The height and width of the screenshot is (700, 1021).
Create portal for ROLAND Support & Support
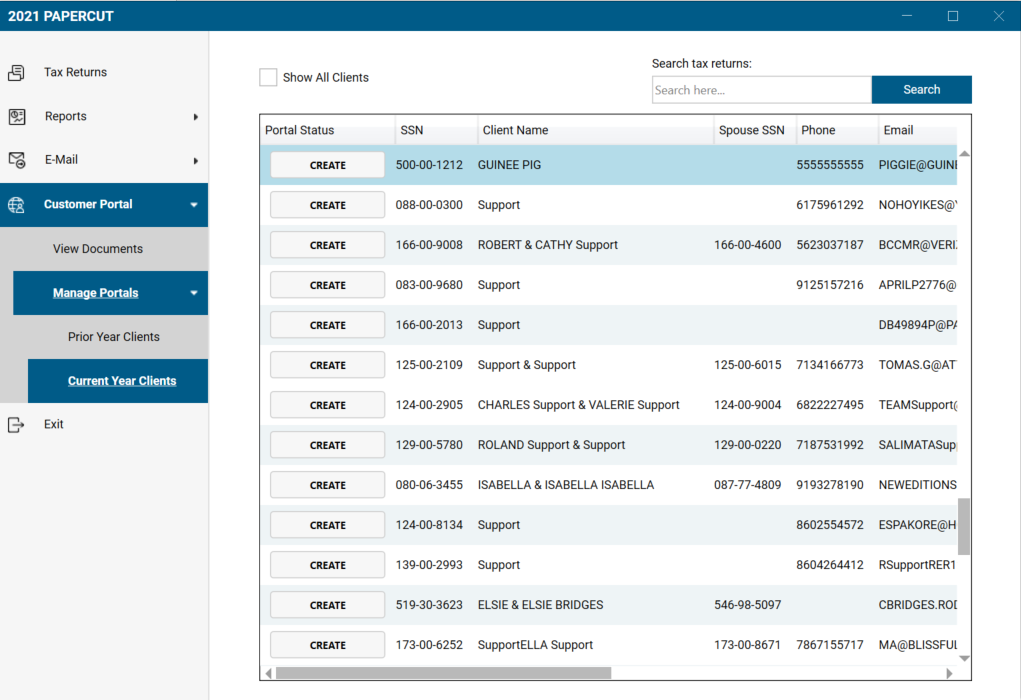click(328, 445)
